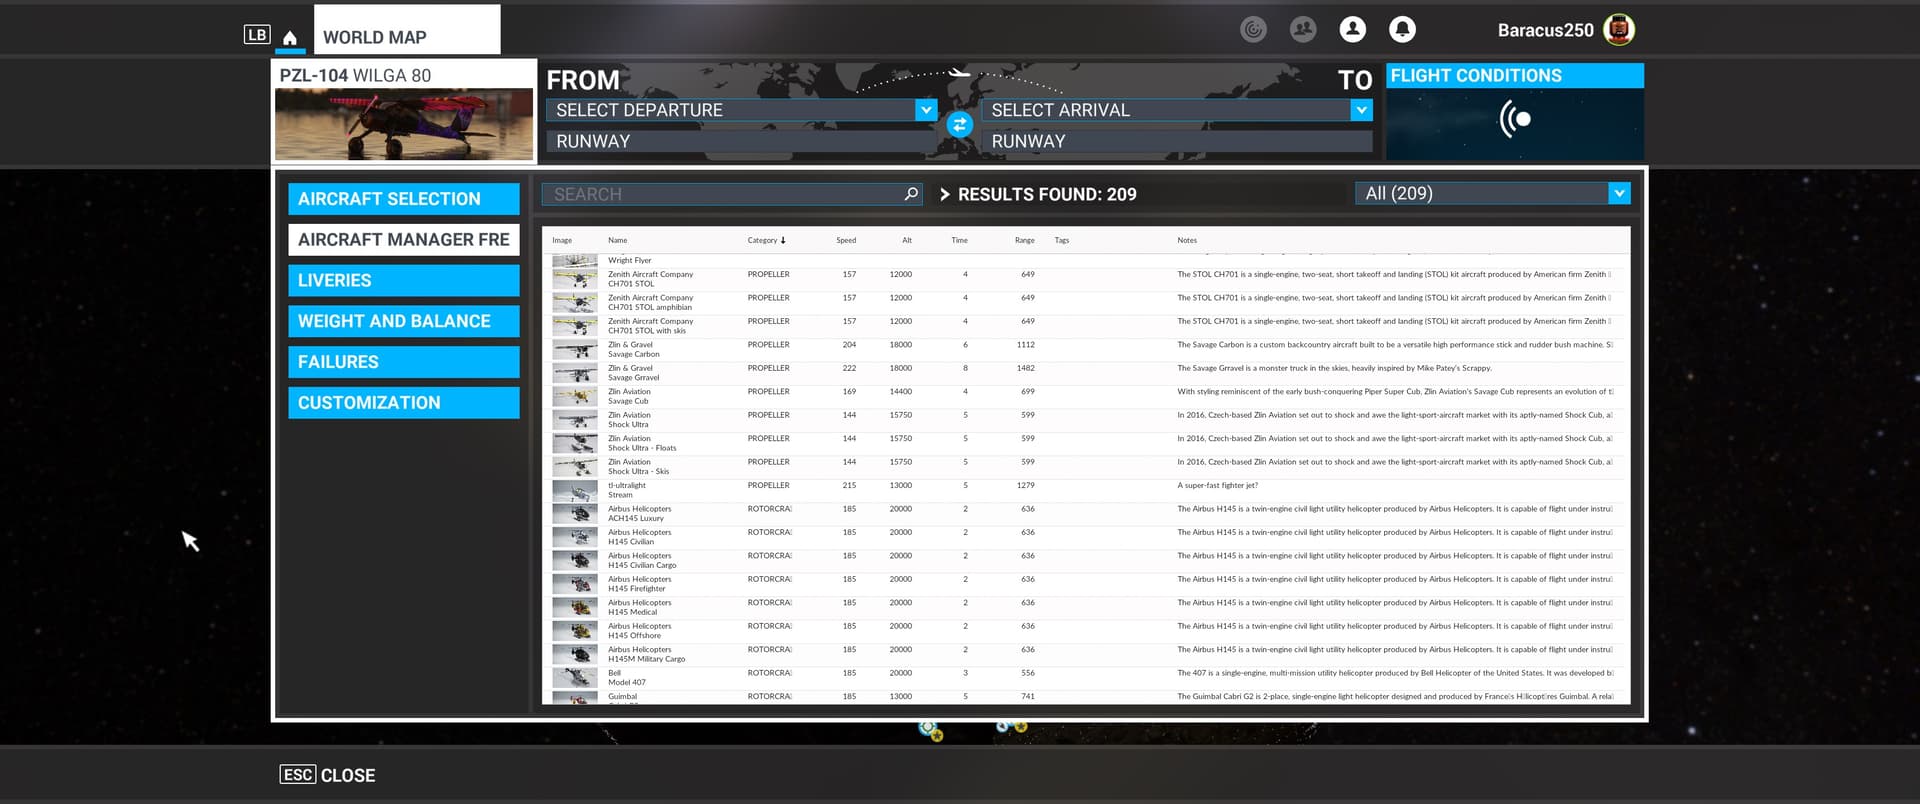The width and height of the screenshot is (1920, 804).
Task: Open the SELECT ARRIVAL dropdown
Action: click(x=1177, y=110)
